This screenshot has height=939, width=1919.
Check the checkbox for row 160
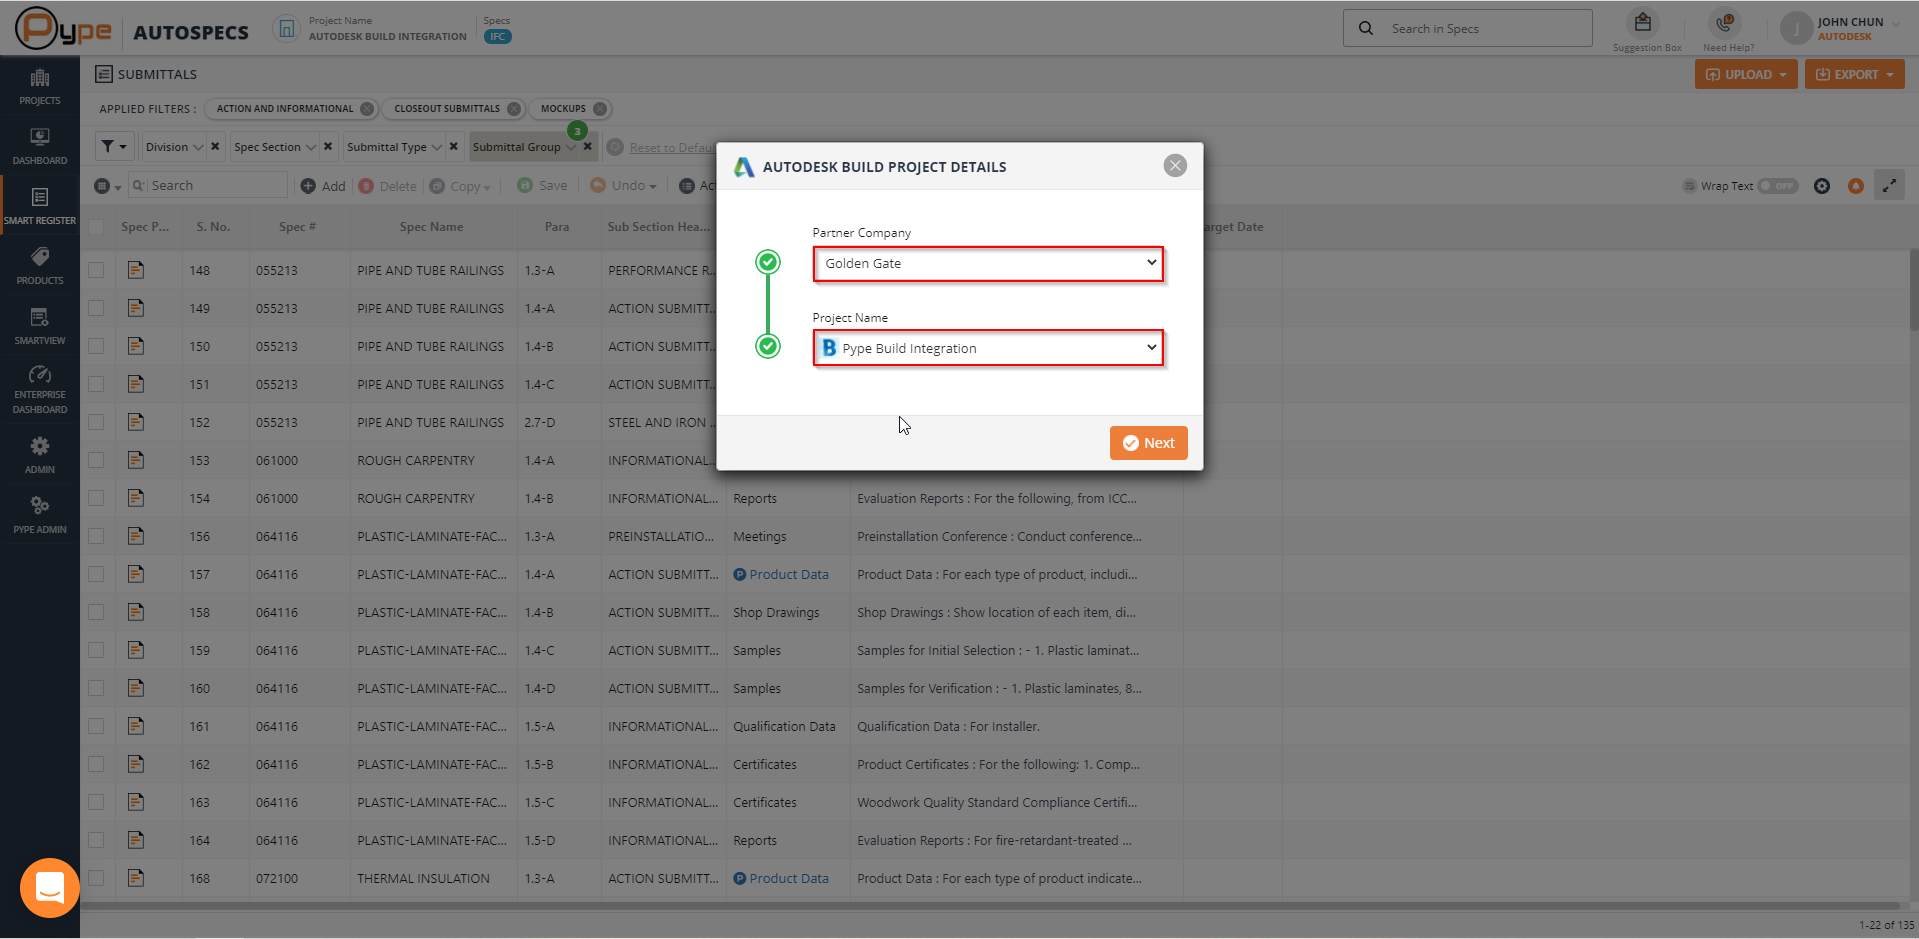click(x=96, y=688)
